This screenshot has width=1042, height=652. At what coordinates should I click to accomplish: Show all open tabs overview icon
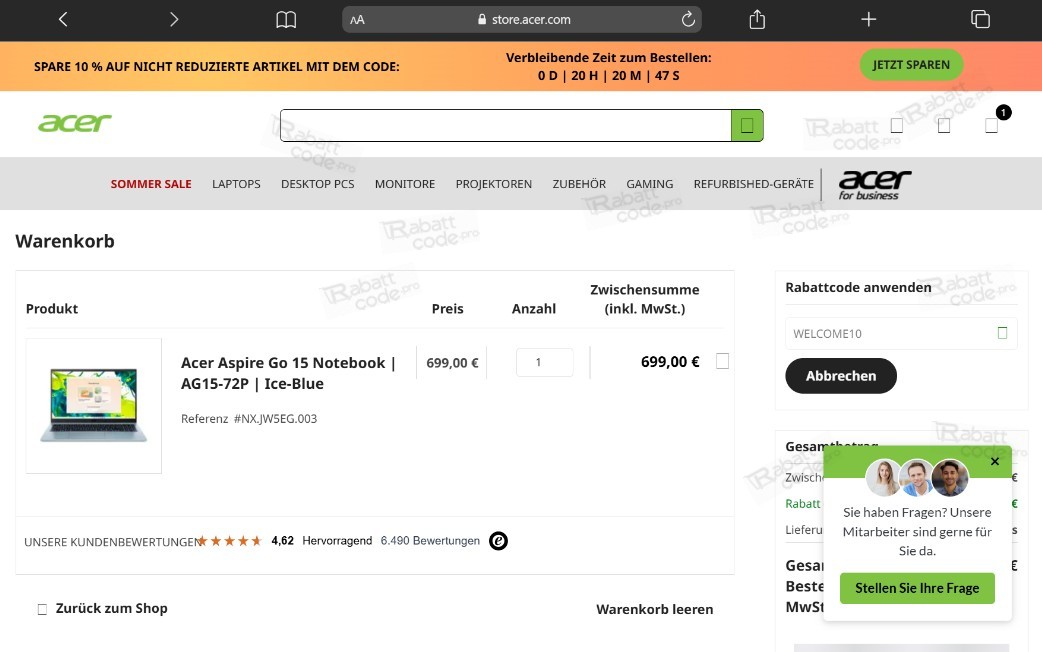[980, 19]
